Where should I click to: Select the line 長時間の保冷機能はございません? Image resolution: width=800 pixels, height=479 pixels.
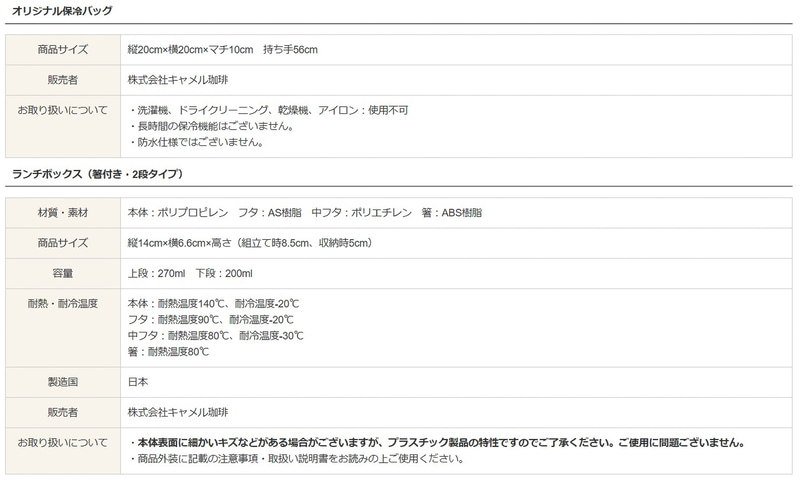[212, 126]
